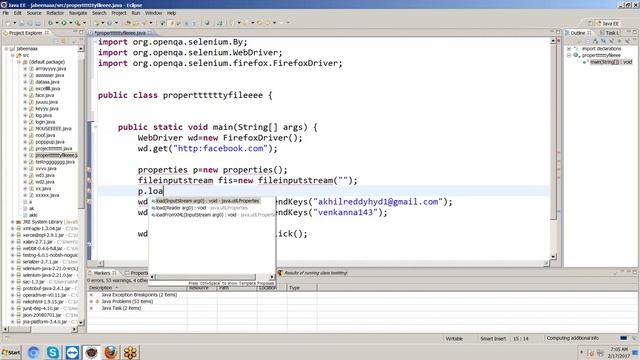Open Skype from the taskbar

click(53, 352)
